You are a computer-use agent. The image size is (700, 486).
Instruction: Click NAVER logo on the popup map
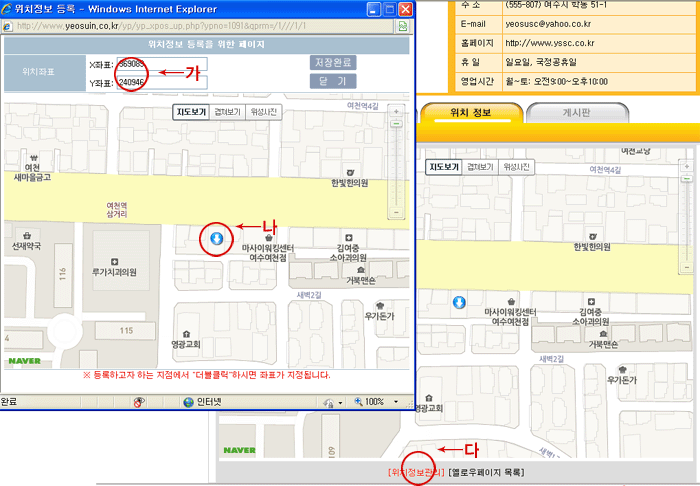pos(25,361)
